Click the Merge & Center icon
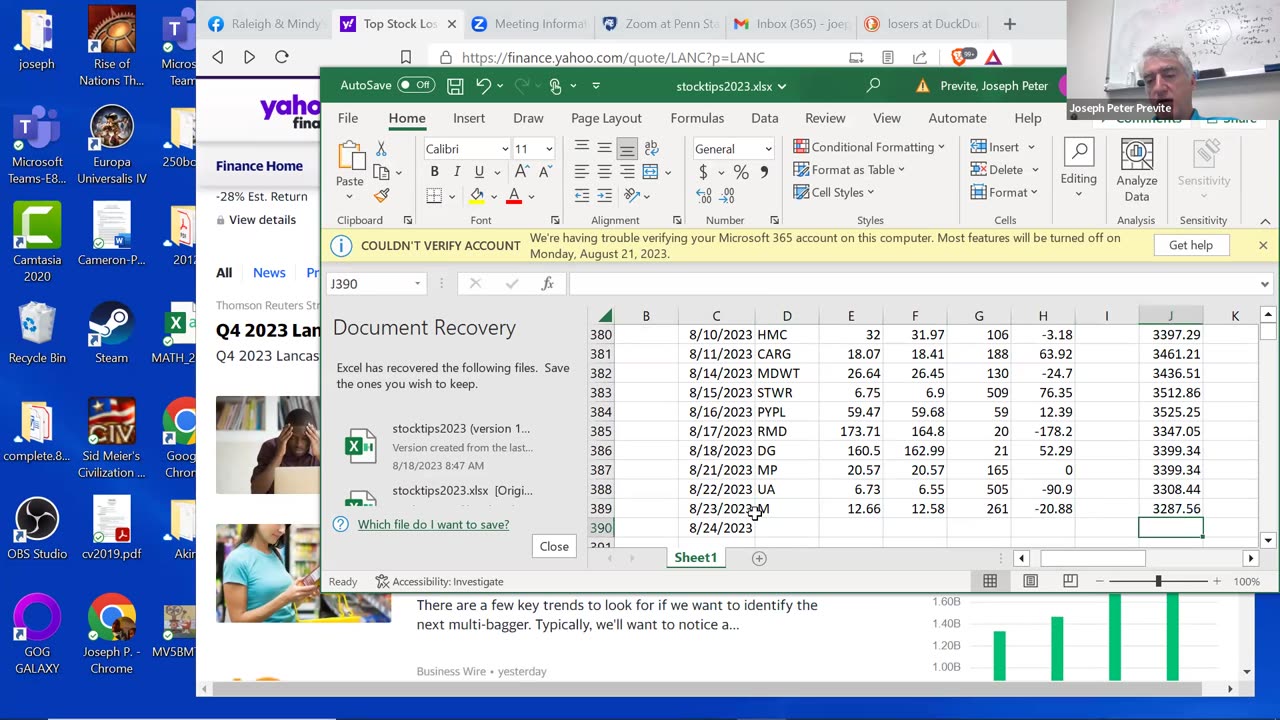The height and width of the screenshot is (720, 1280). coord(652,172)
